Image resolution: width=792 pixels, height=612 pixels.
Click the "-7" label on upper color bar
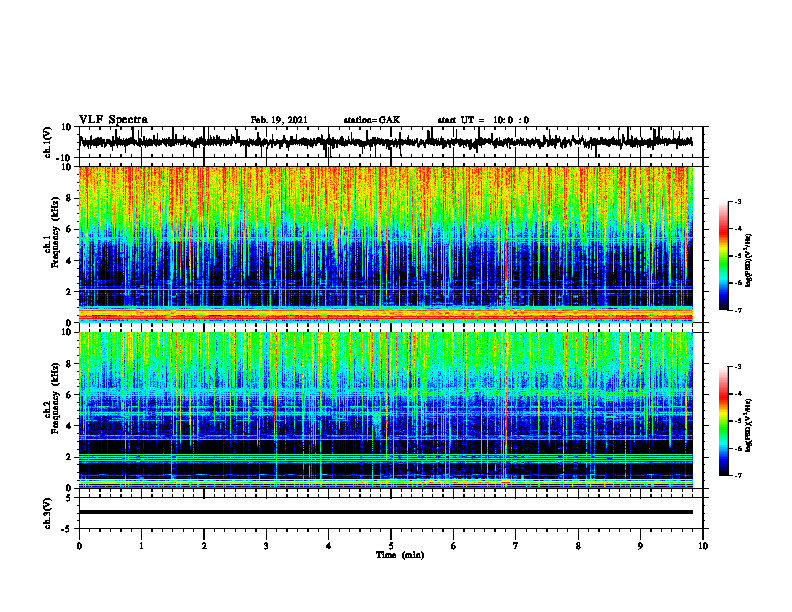coord(738,310)
